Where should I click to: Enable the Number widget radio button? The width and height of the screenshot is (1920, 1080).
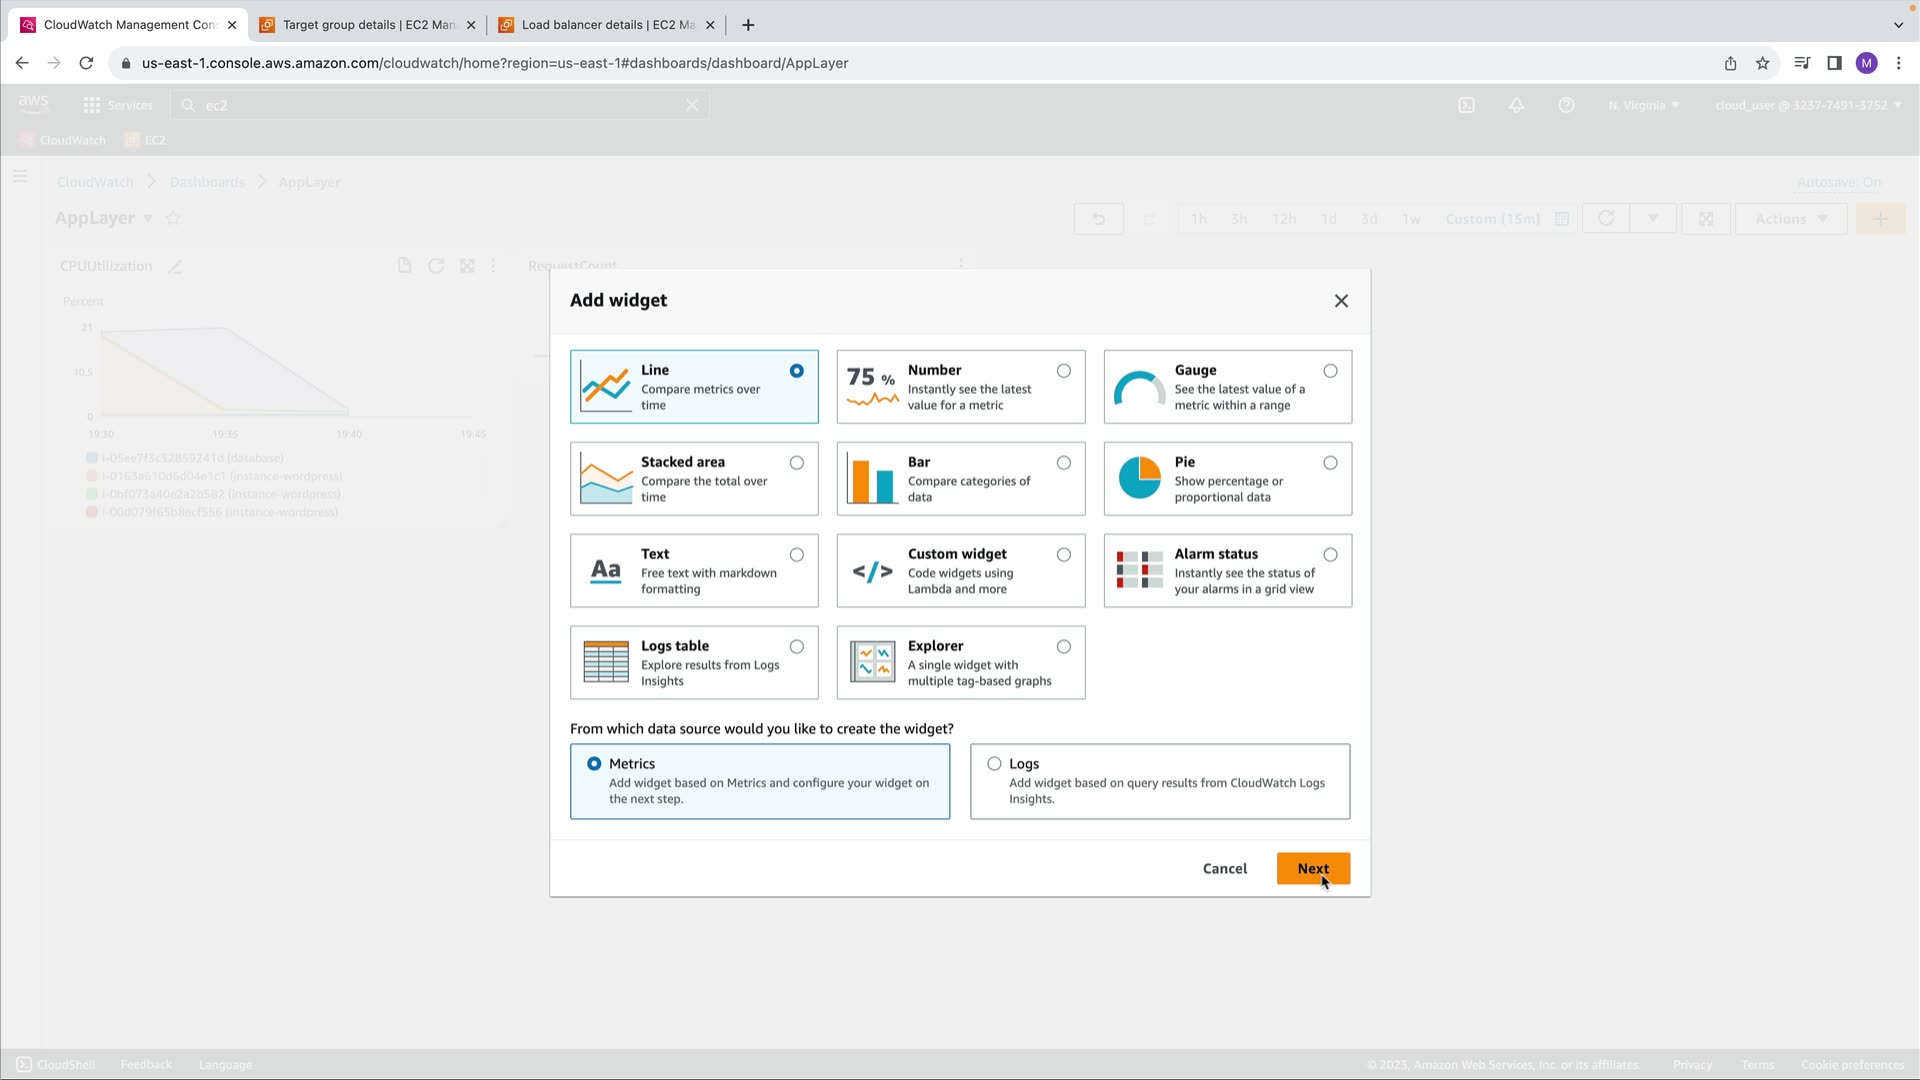pyautogui.click(x=1064, y=371)
